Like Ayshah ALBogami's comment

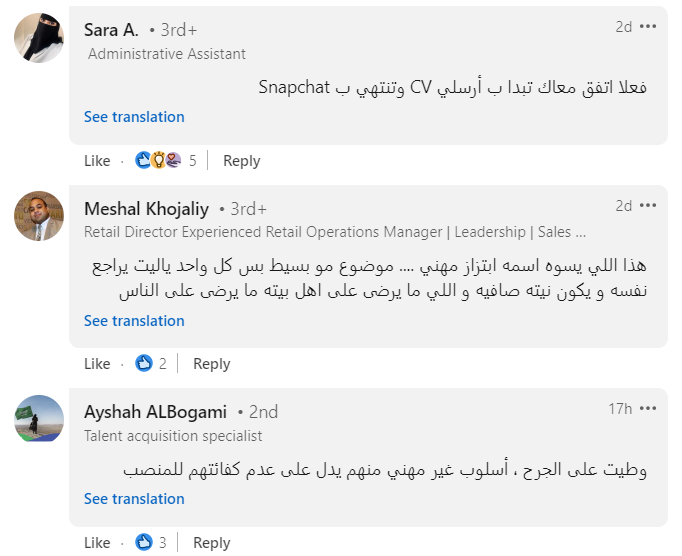(x=97, y=543)
